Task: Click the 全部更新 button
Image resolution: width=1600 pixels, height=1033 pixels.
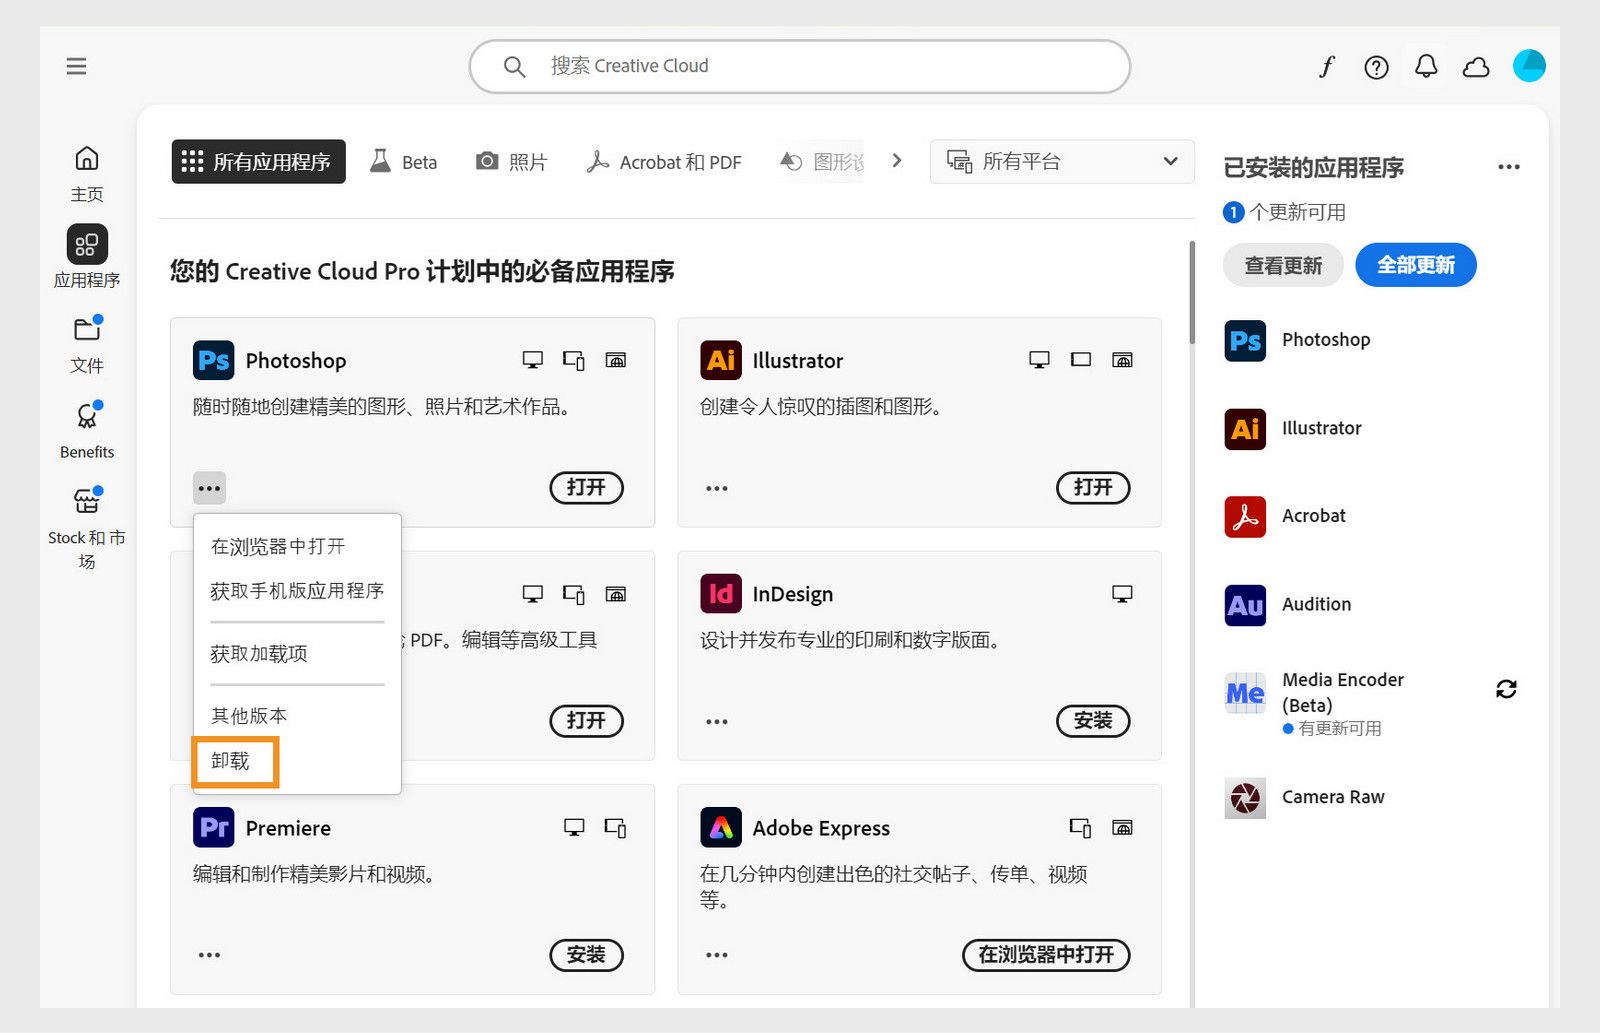Action: coord(1415,265)
